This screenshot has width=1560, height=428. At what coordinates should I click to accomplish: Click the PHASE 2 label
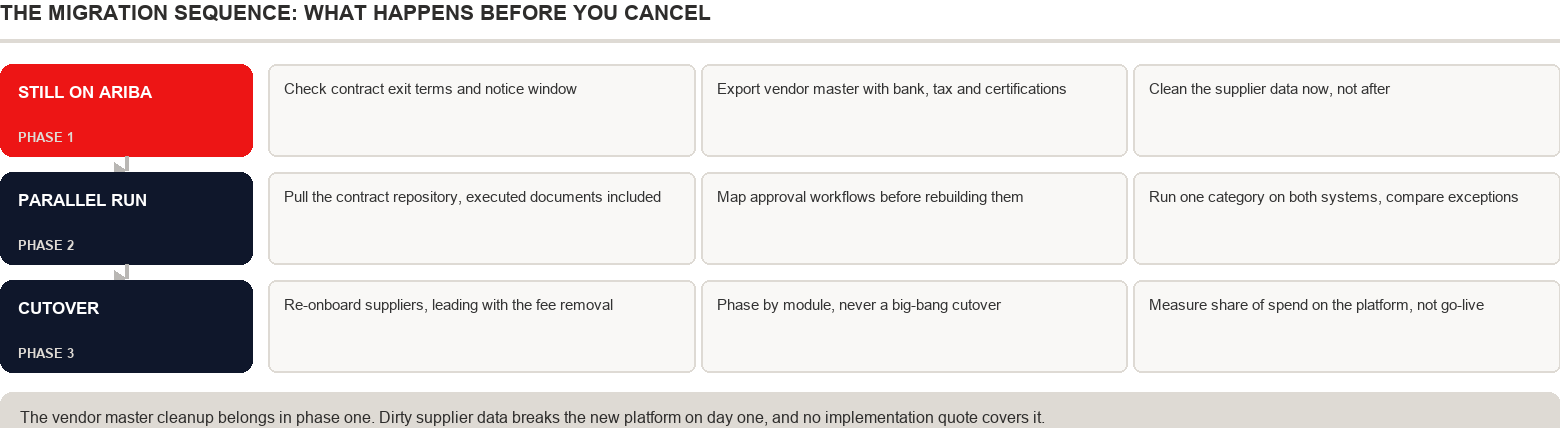(46, 245)
